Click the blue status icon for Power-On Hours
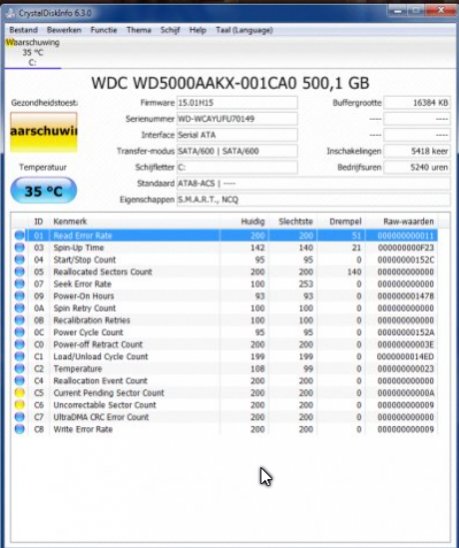 tap(20, 296)
